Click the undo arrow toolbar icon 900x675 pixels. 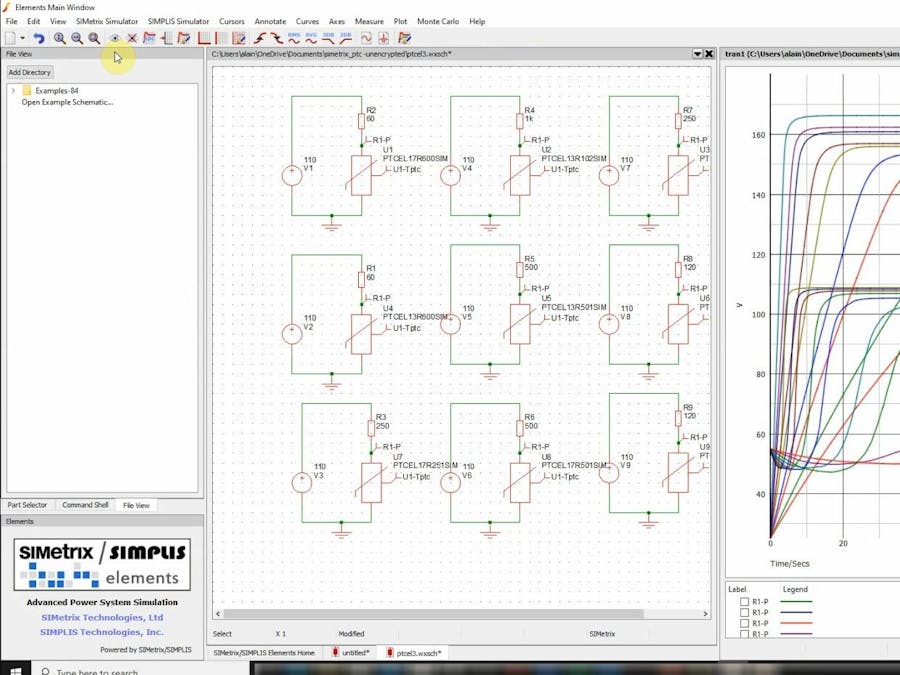point(38,38)
